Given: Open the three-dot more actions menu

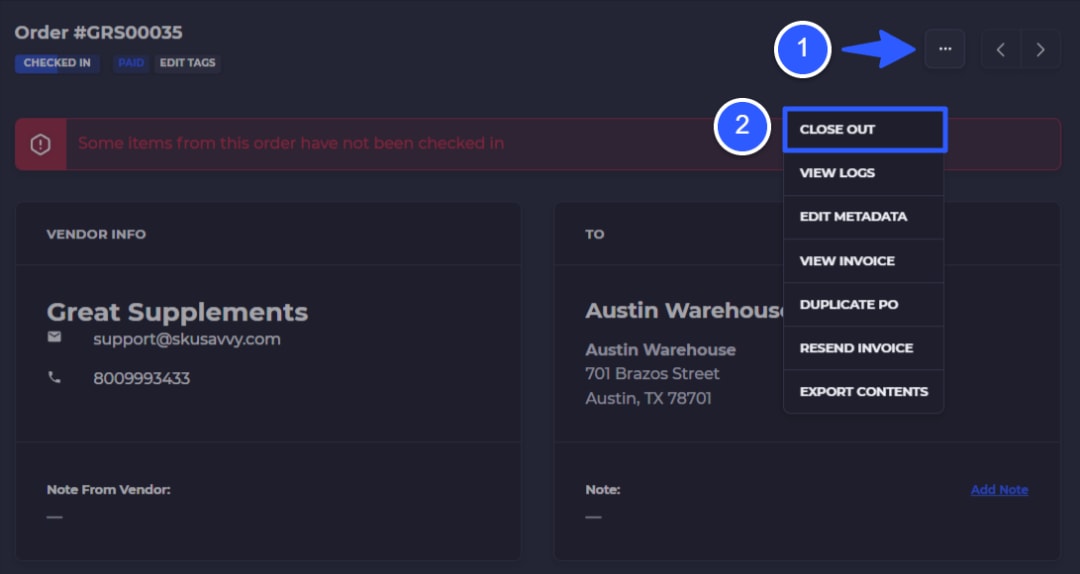Looking at the screenshot, I should click(944, 49).
